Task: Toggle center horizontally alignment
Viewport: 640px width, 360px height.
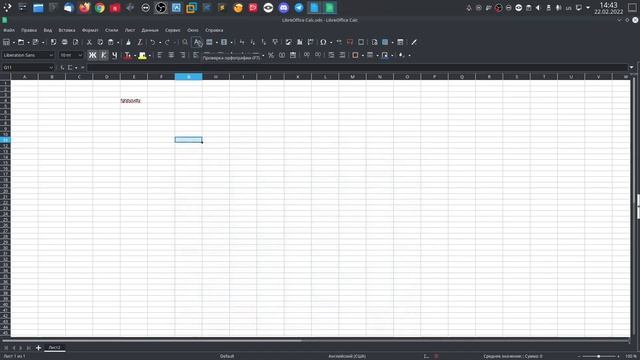Action: (x=171, y=55)
